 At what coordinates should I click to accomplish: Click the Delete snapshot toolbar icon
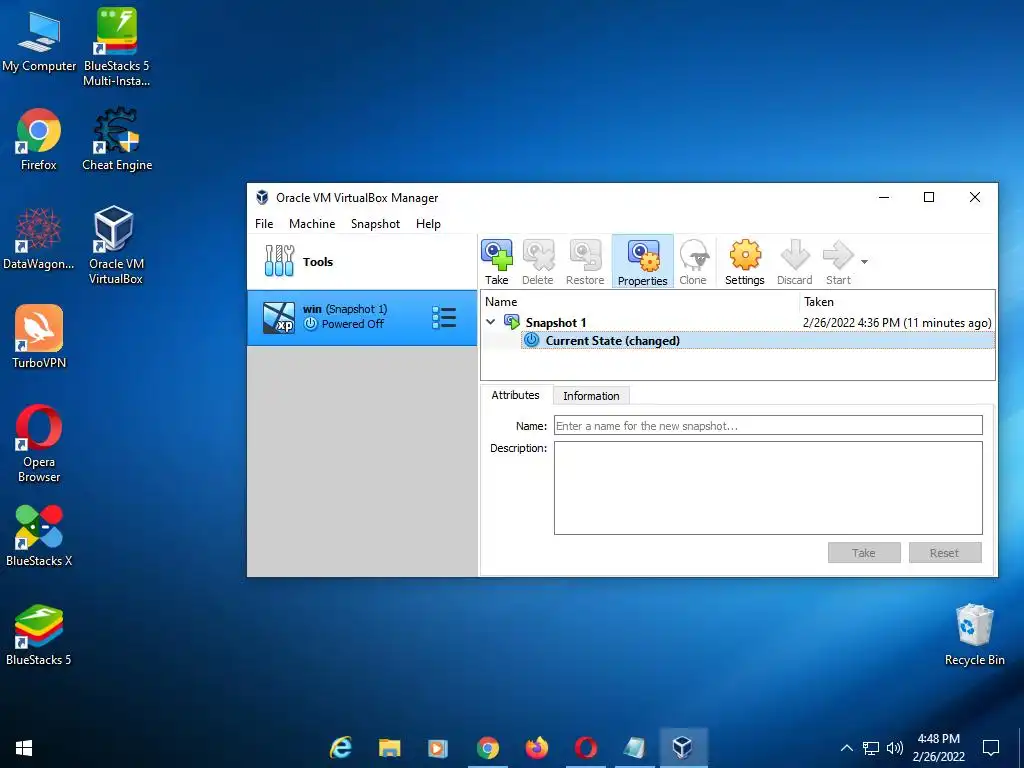pyautogui.click(x=537, y=262)
